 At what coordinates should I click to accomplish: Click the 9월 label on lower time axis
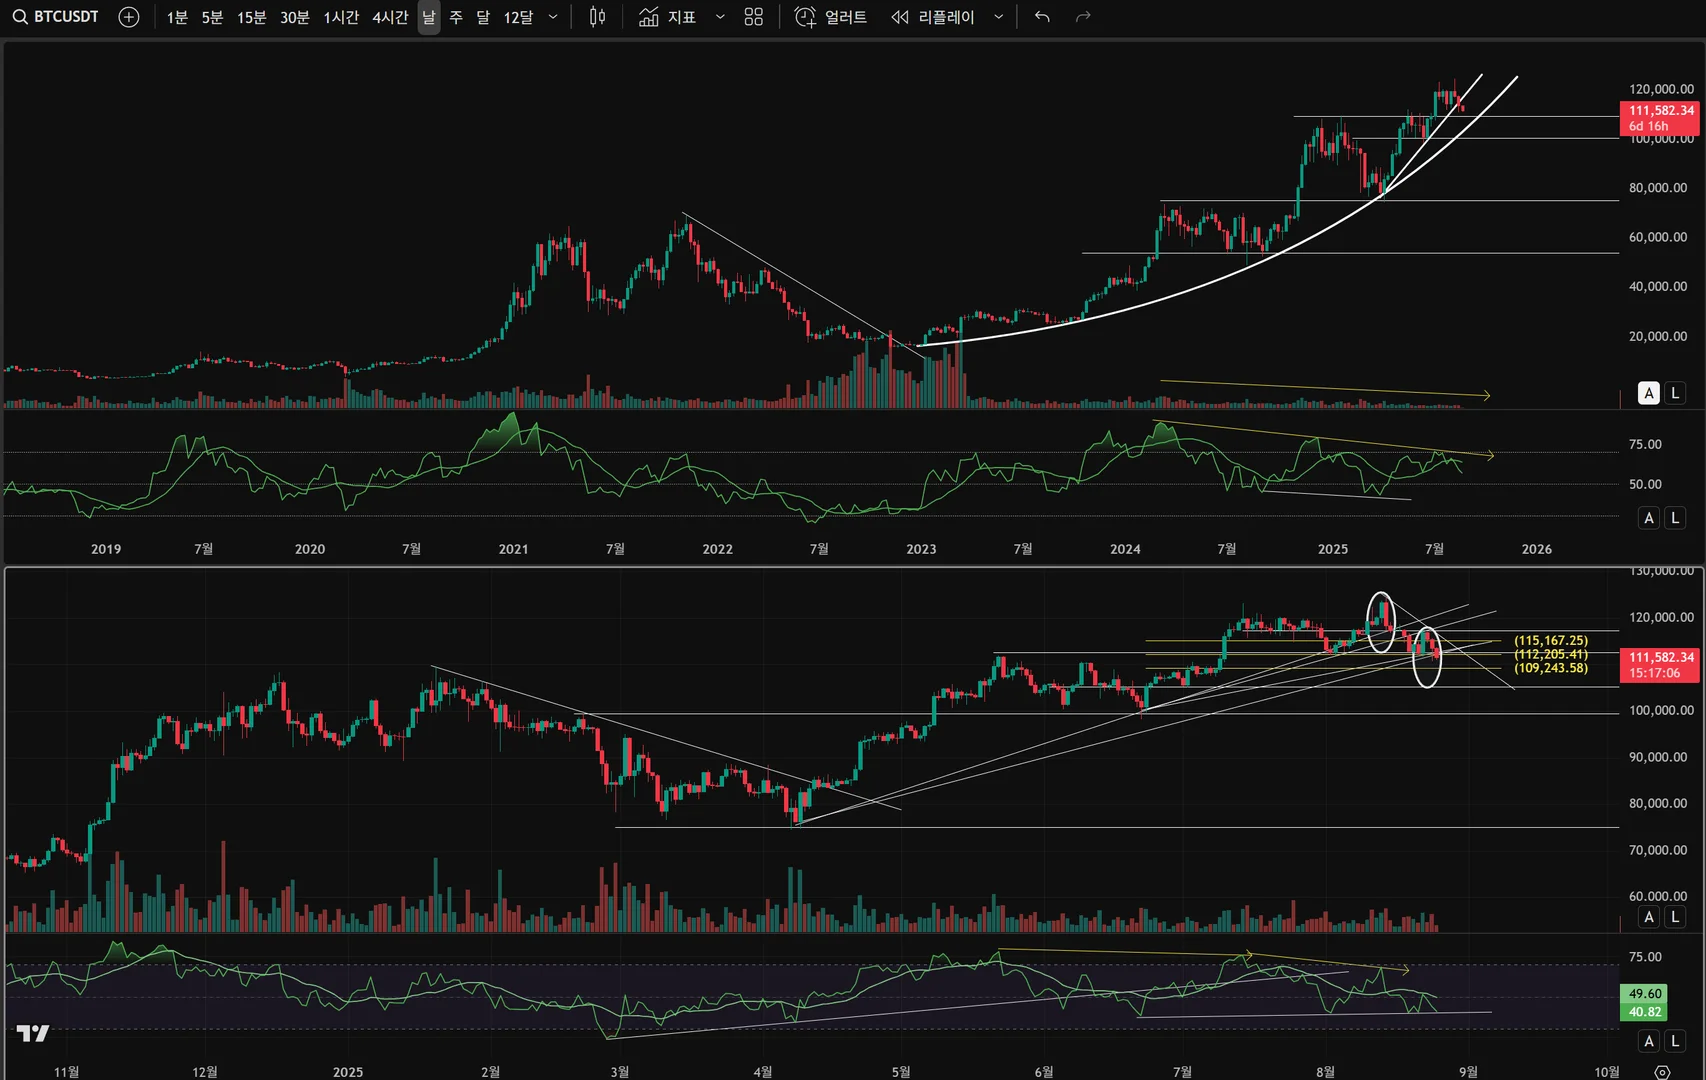[x=1468, y=1072]
